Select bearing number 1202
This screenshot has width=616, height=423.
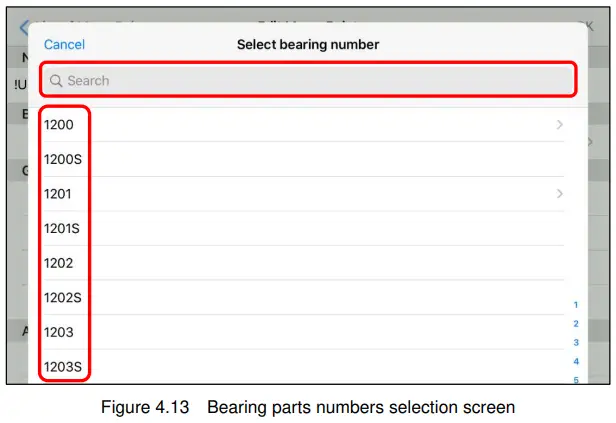(59, 263)
